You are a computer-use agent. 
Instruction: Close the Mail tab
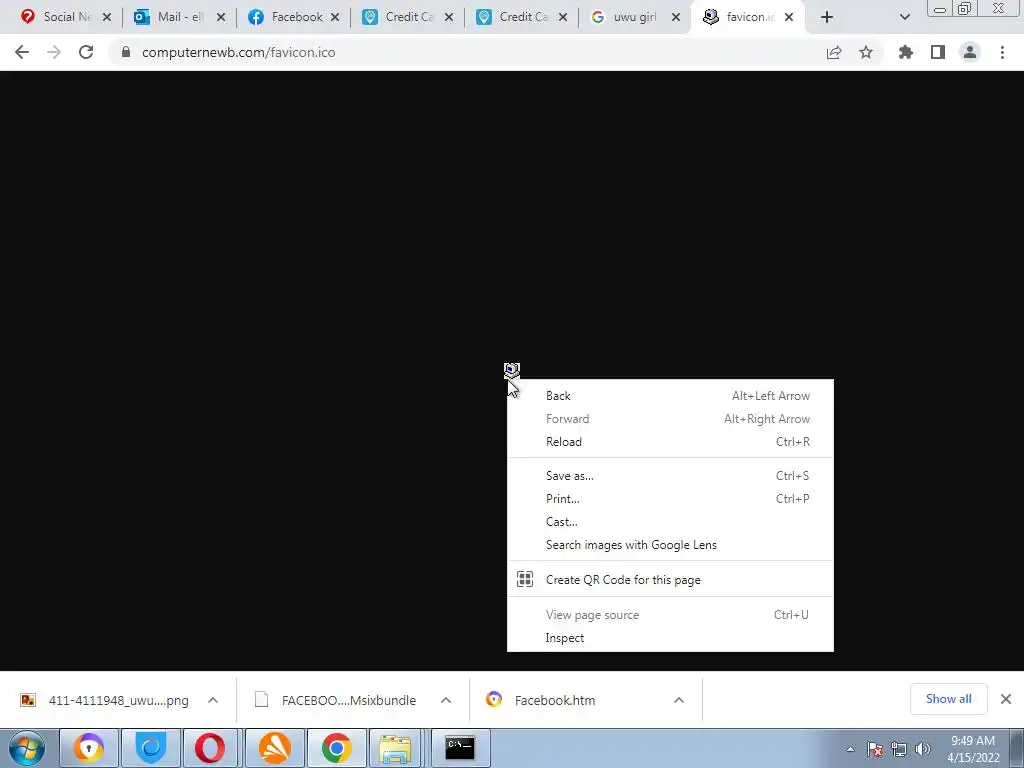click(221, 17)
